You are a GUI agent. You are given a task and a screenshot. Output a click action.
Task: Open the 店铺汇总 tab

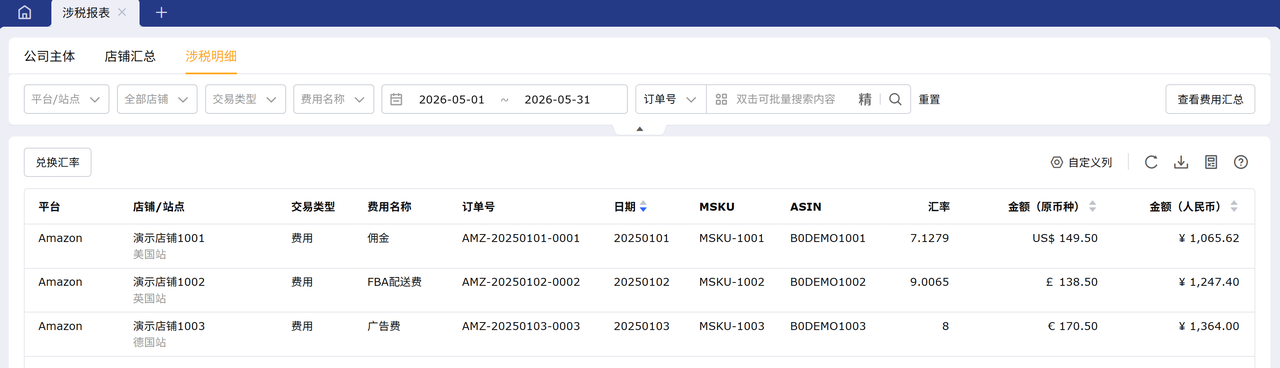[130, 57]
